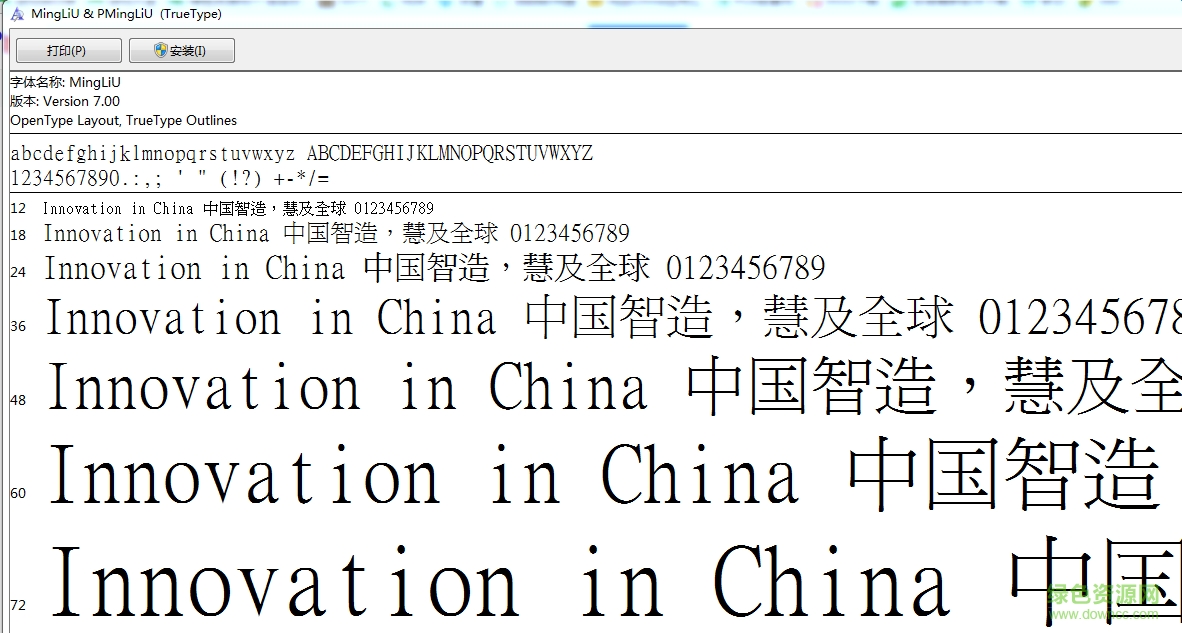Click the lowercase alphabet sample line
This screenshot has width=1182, height=633.
300,152
